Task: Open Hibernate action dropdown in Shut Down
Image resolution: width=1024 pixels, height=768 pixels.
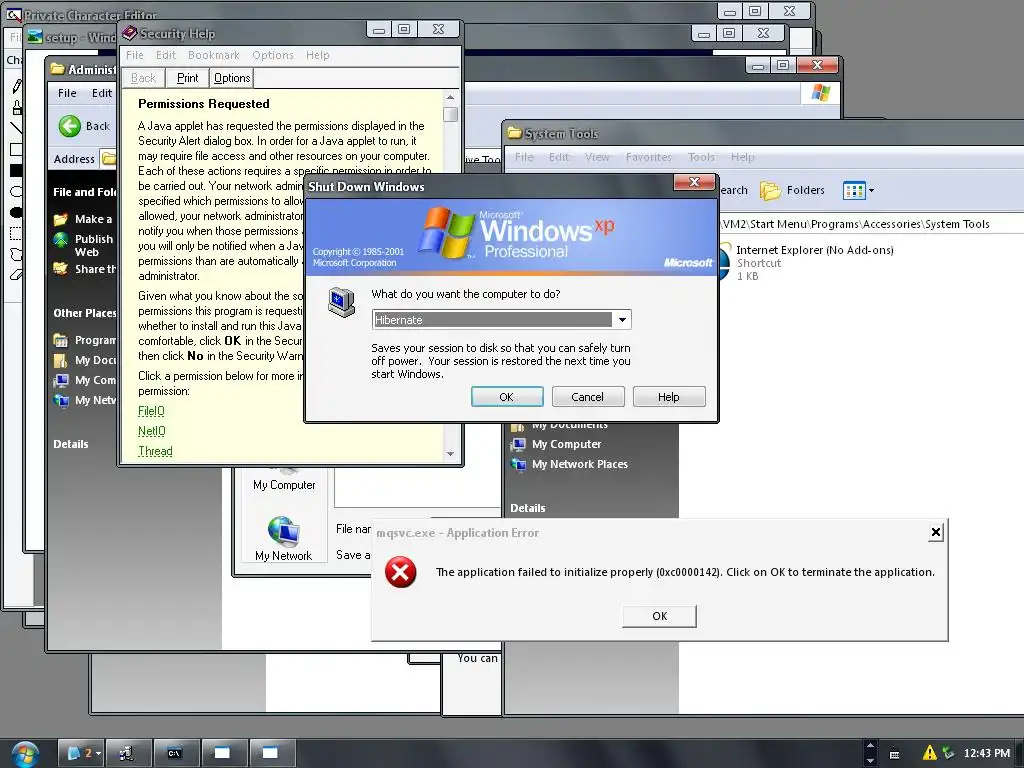Action: tap(622, 320)
